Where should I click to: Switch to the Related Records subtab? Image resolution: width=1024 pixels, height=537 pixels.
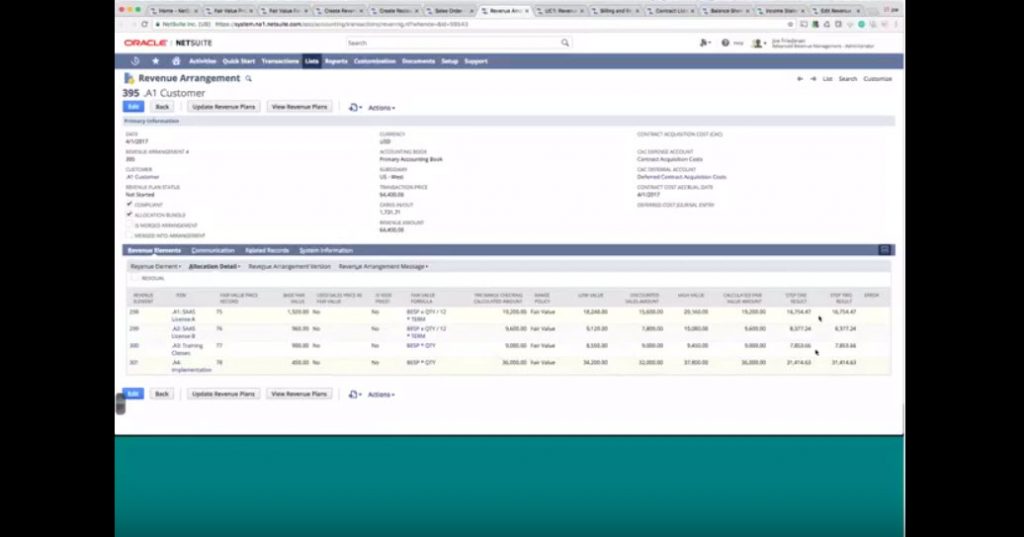[x=267, y=250]
